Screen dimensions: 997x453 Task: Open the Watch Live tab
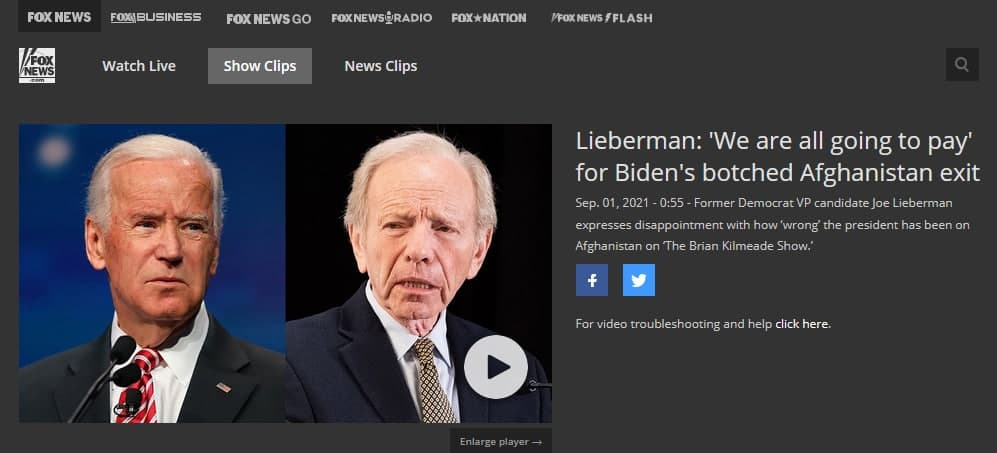[x=139, y=66]
